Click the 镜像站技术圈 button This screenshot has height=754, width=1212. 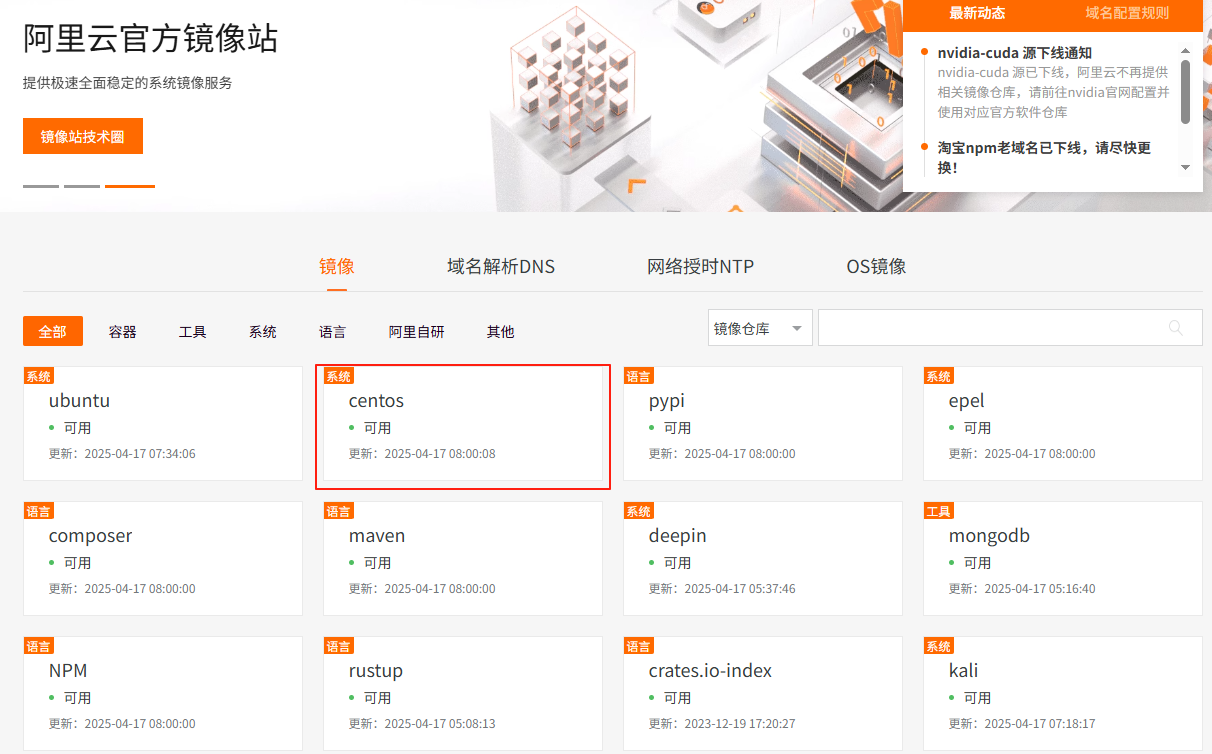click(83, 136)
